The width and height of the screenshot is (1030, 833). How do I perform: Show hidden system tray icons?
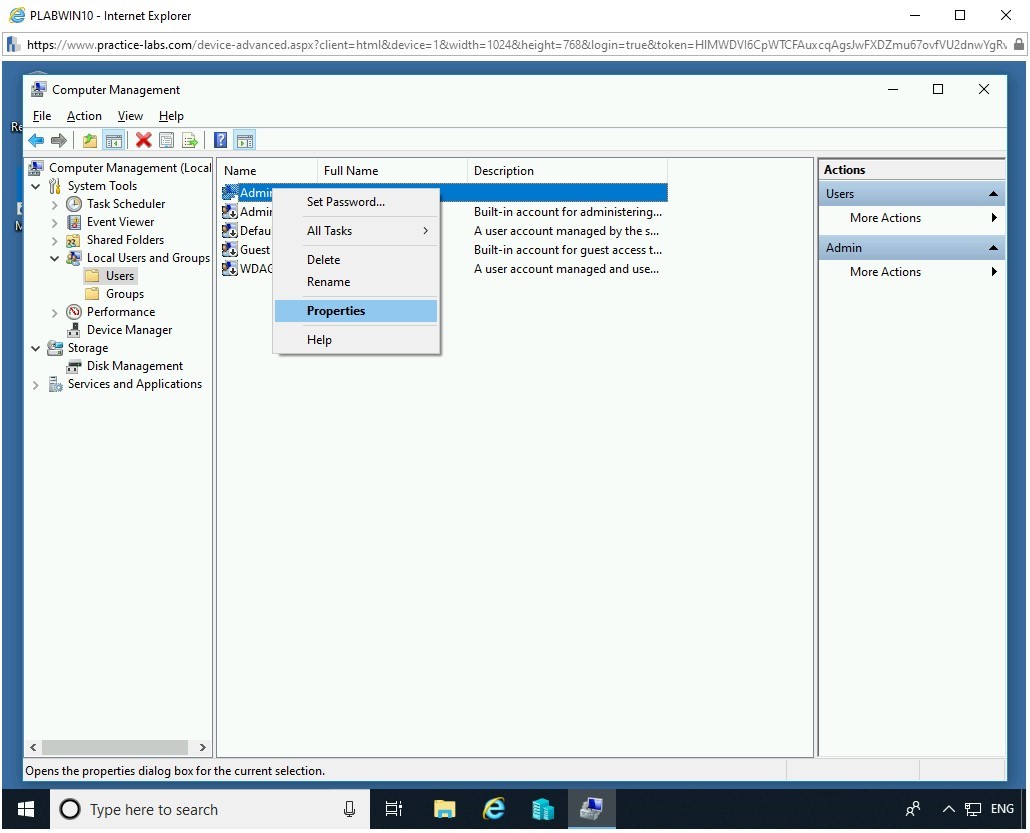[x=949, y=809]
